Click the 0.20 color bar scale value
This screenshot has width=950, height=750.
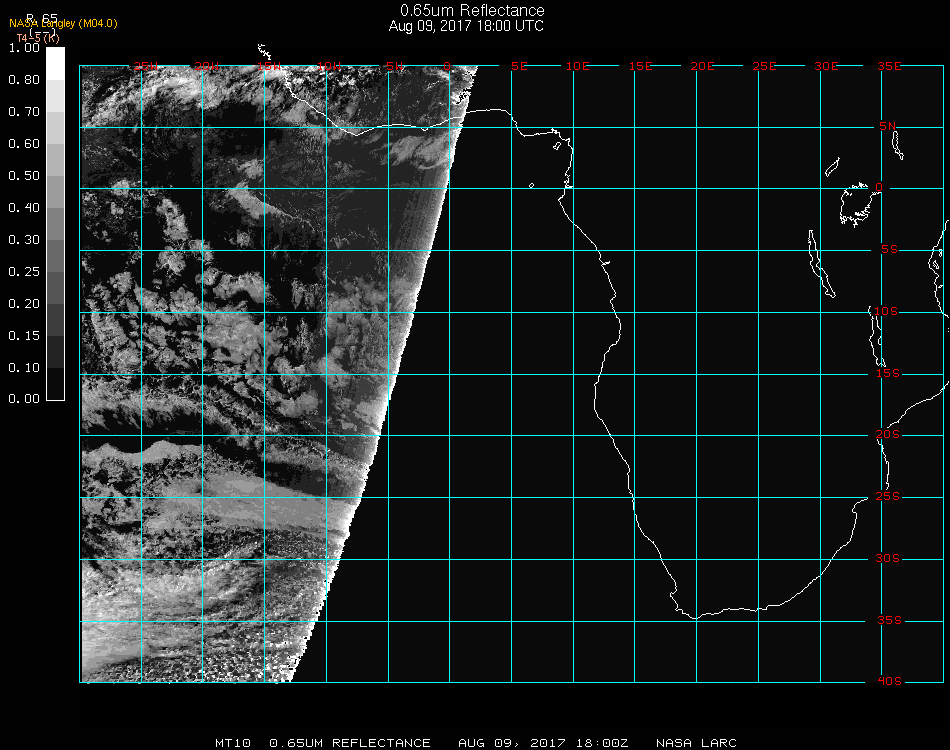(x=24, y=304)
